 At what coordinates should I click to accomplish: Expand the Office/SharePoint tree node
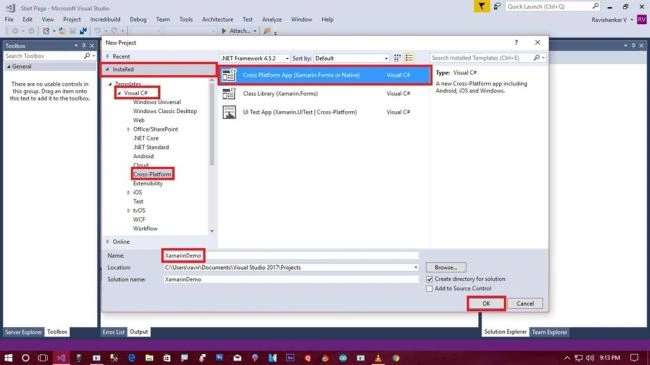click(129, 129)
